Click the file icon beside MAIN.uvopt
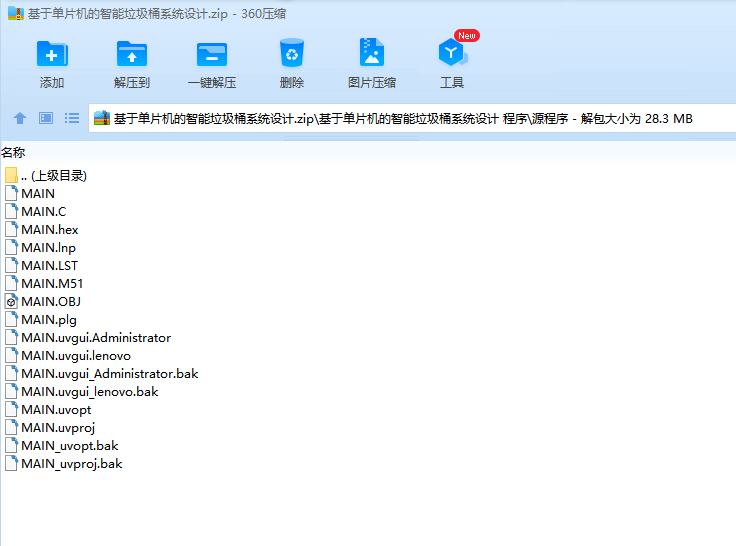736x546 pixels. (11, 409)
